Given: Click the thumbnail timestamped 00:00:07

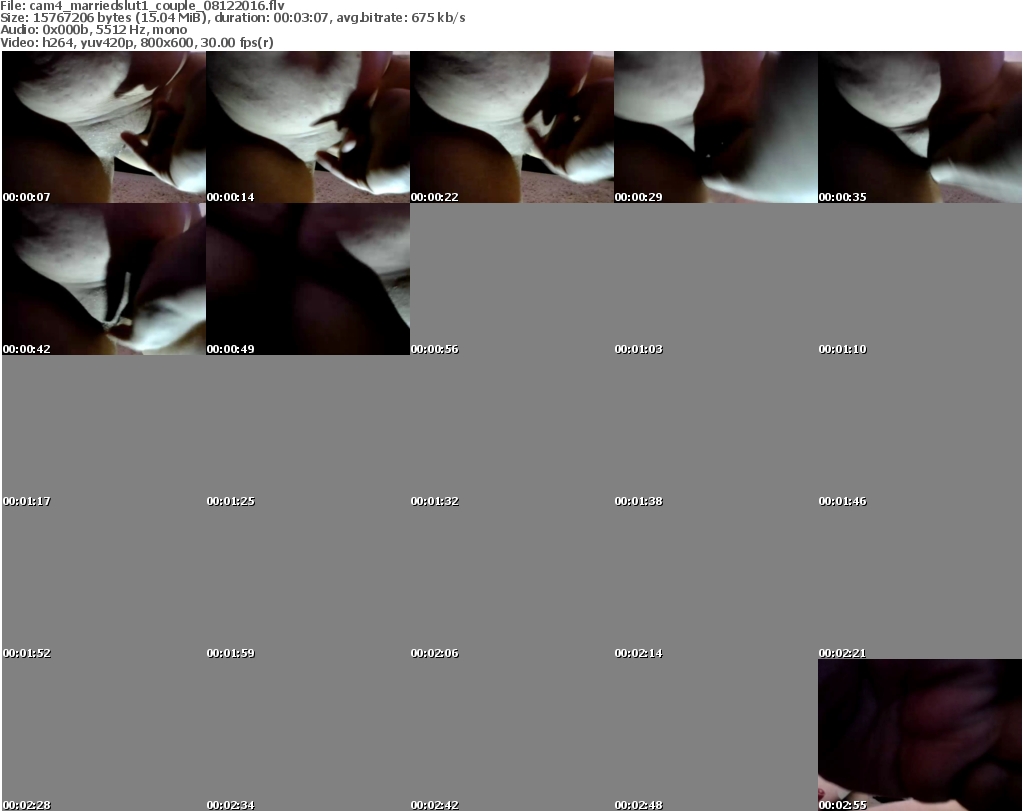Looking at the screenshot, I should point(104,127).
